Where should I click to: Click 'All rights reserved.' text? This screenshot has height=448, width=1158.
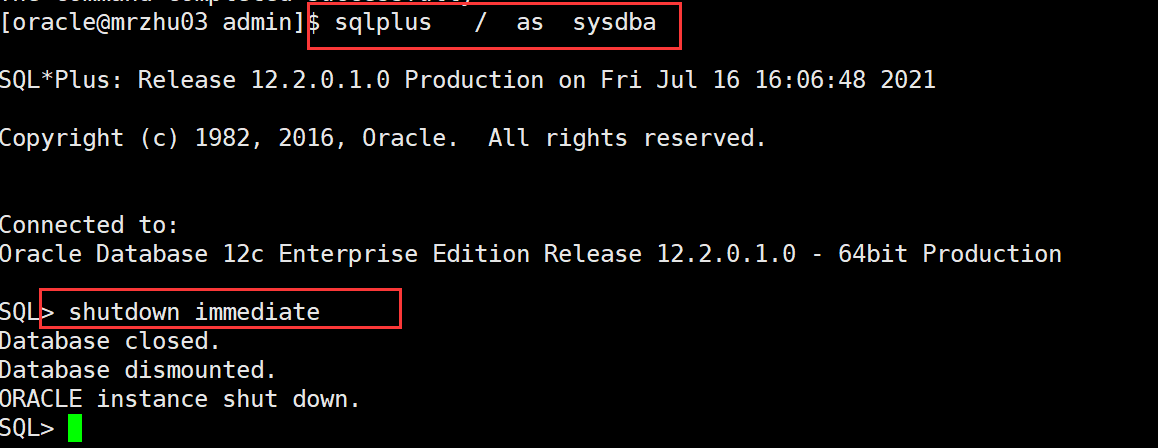(x=627, y=138)
